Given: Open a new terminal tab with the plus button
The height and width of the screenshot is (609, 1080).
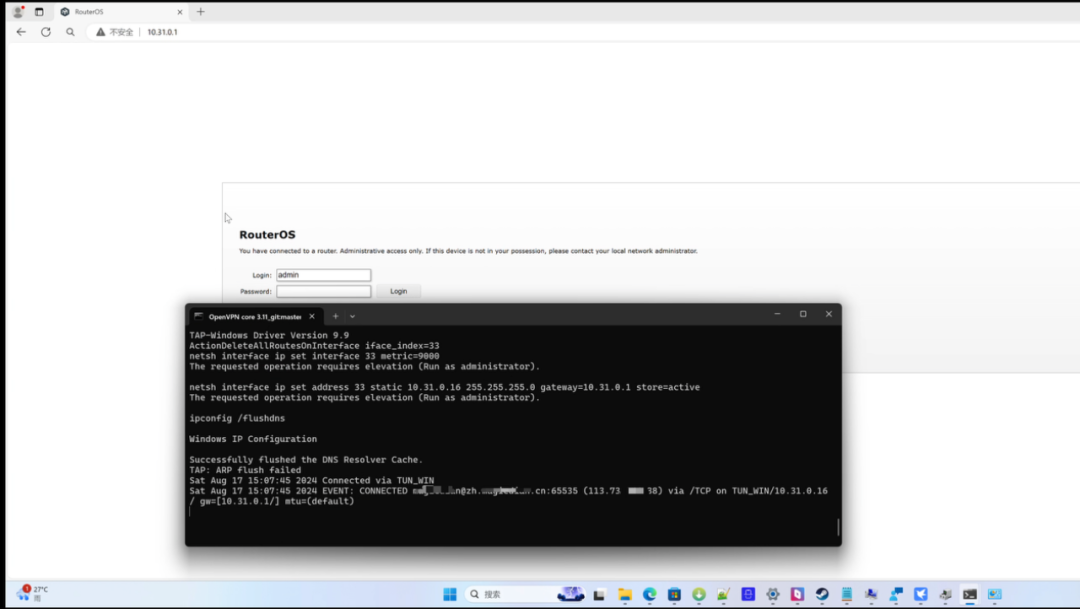Looking at the screenshot, I should click(335, 315).
